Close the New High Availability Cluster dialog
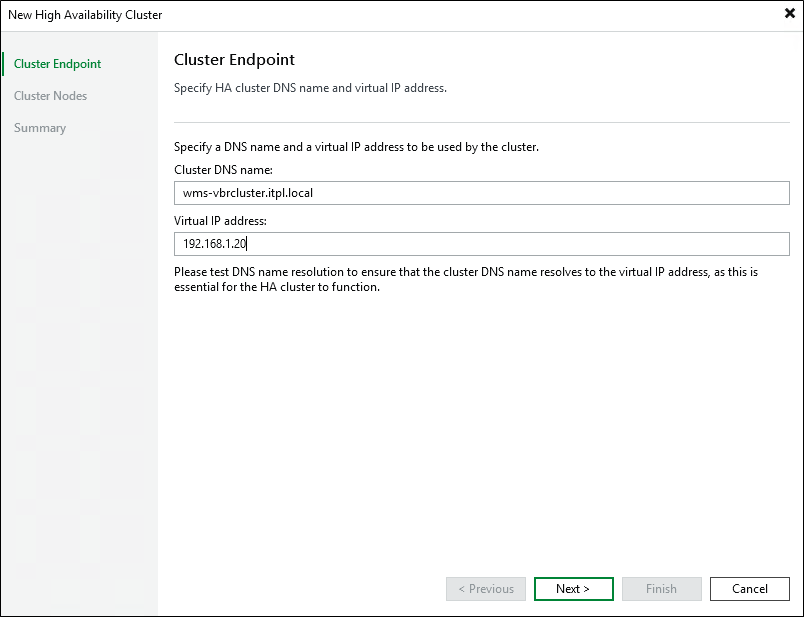804x617 pixels. (x=789, y=15)
